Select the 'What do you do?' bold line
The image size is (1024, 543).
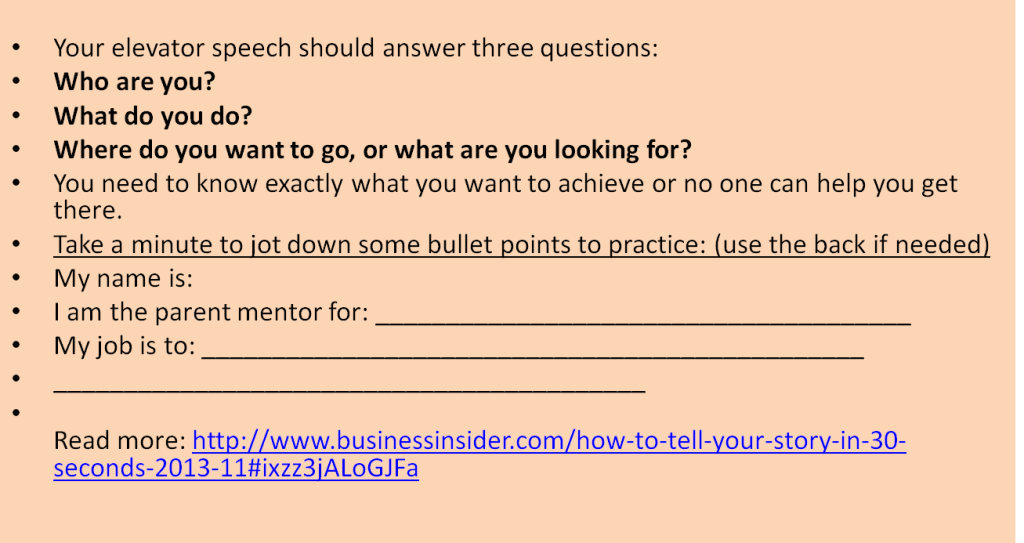[x=153, y=116]
